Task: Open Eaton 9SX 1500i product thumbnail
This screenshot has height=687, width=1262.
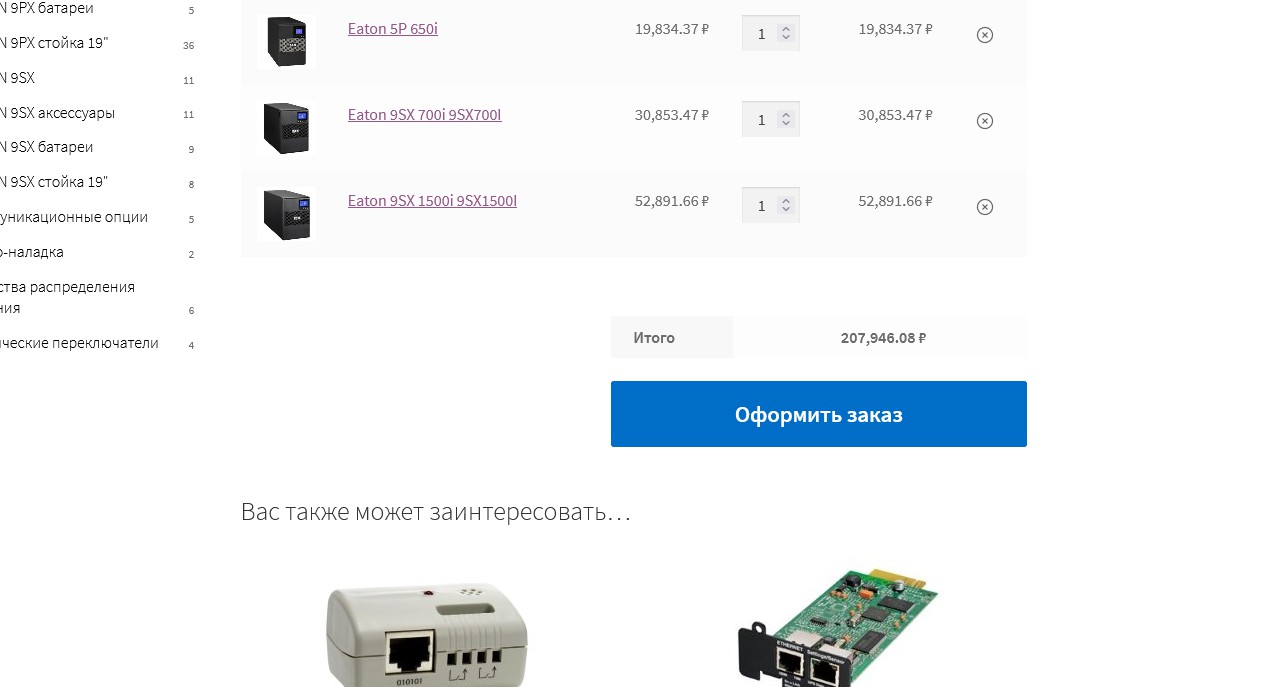Action: coord(286,213)
